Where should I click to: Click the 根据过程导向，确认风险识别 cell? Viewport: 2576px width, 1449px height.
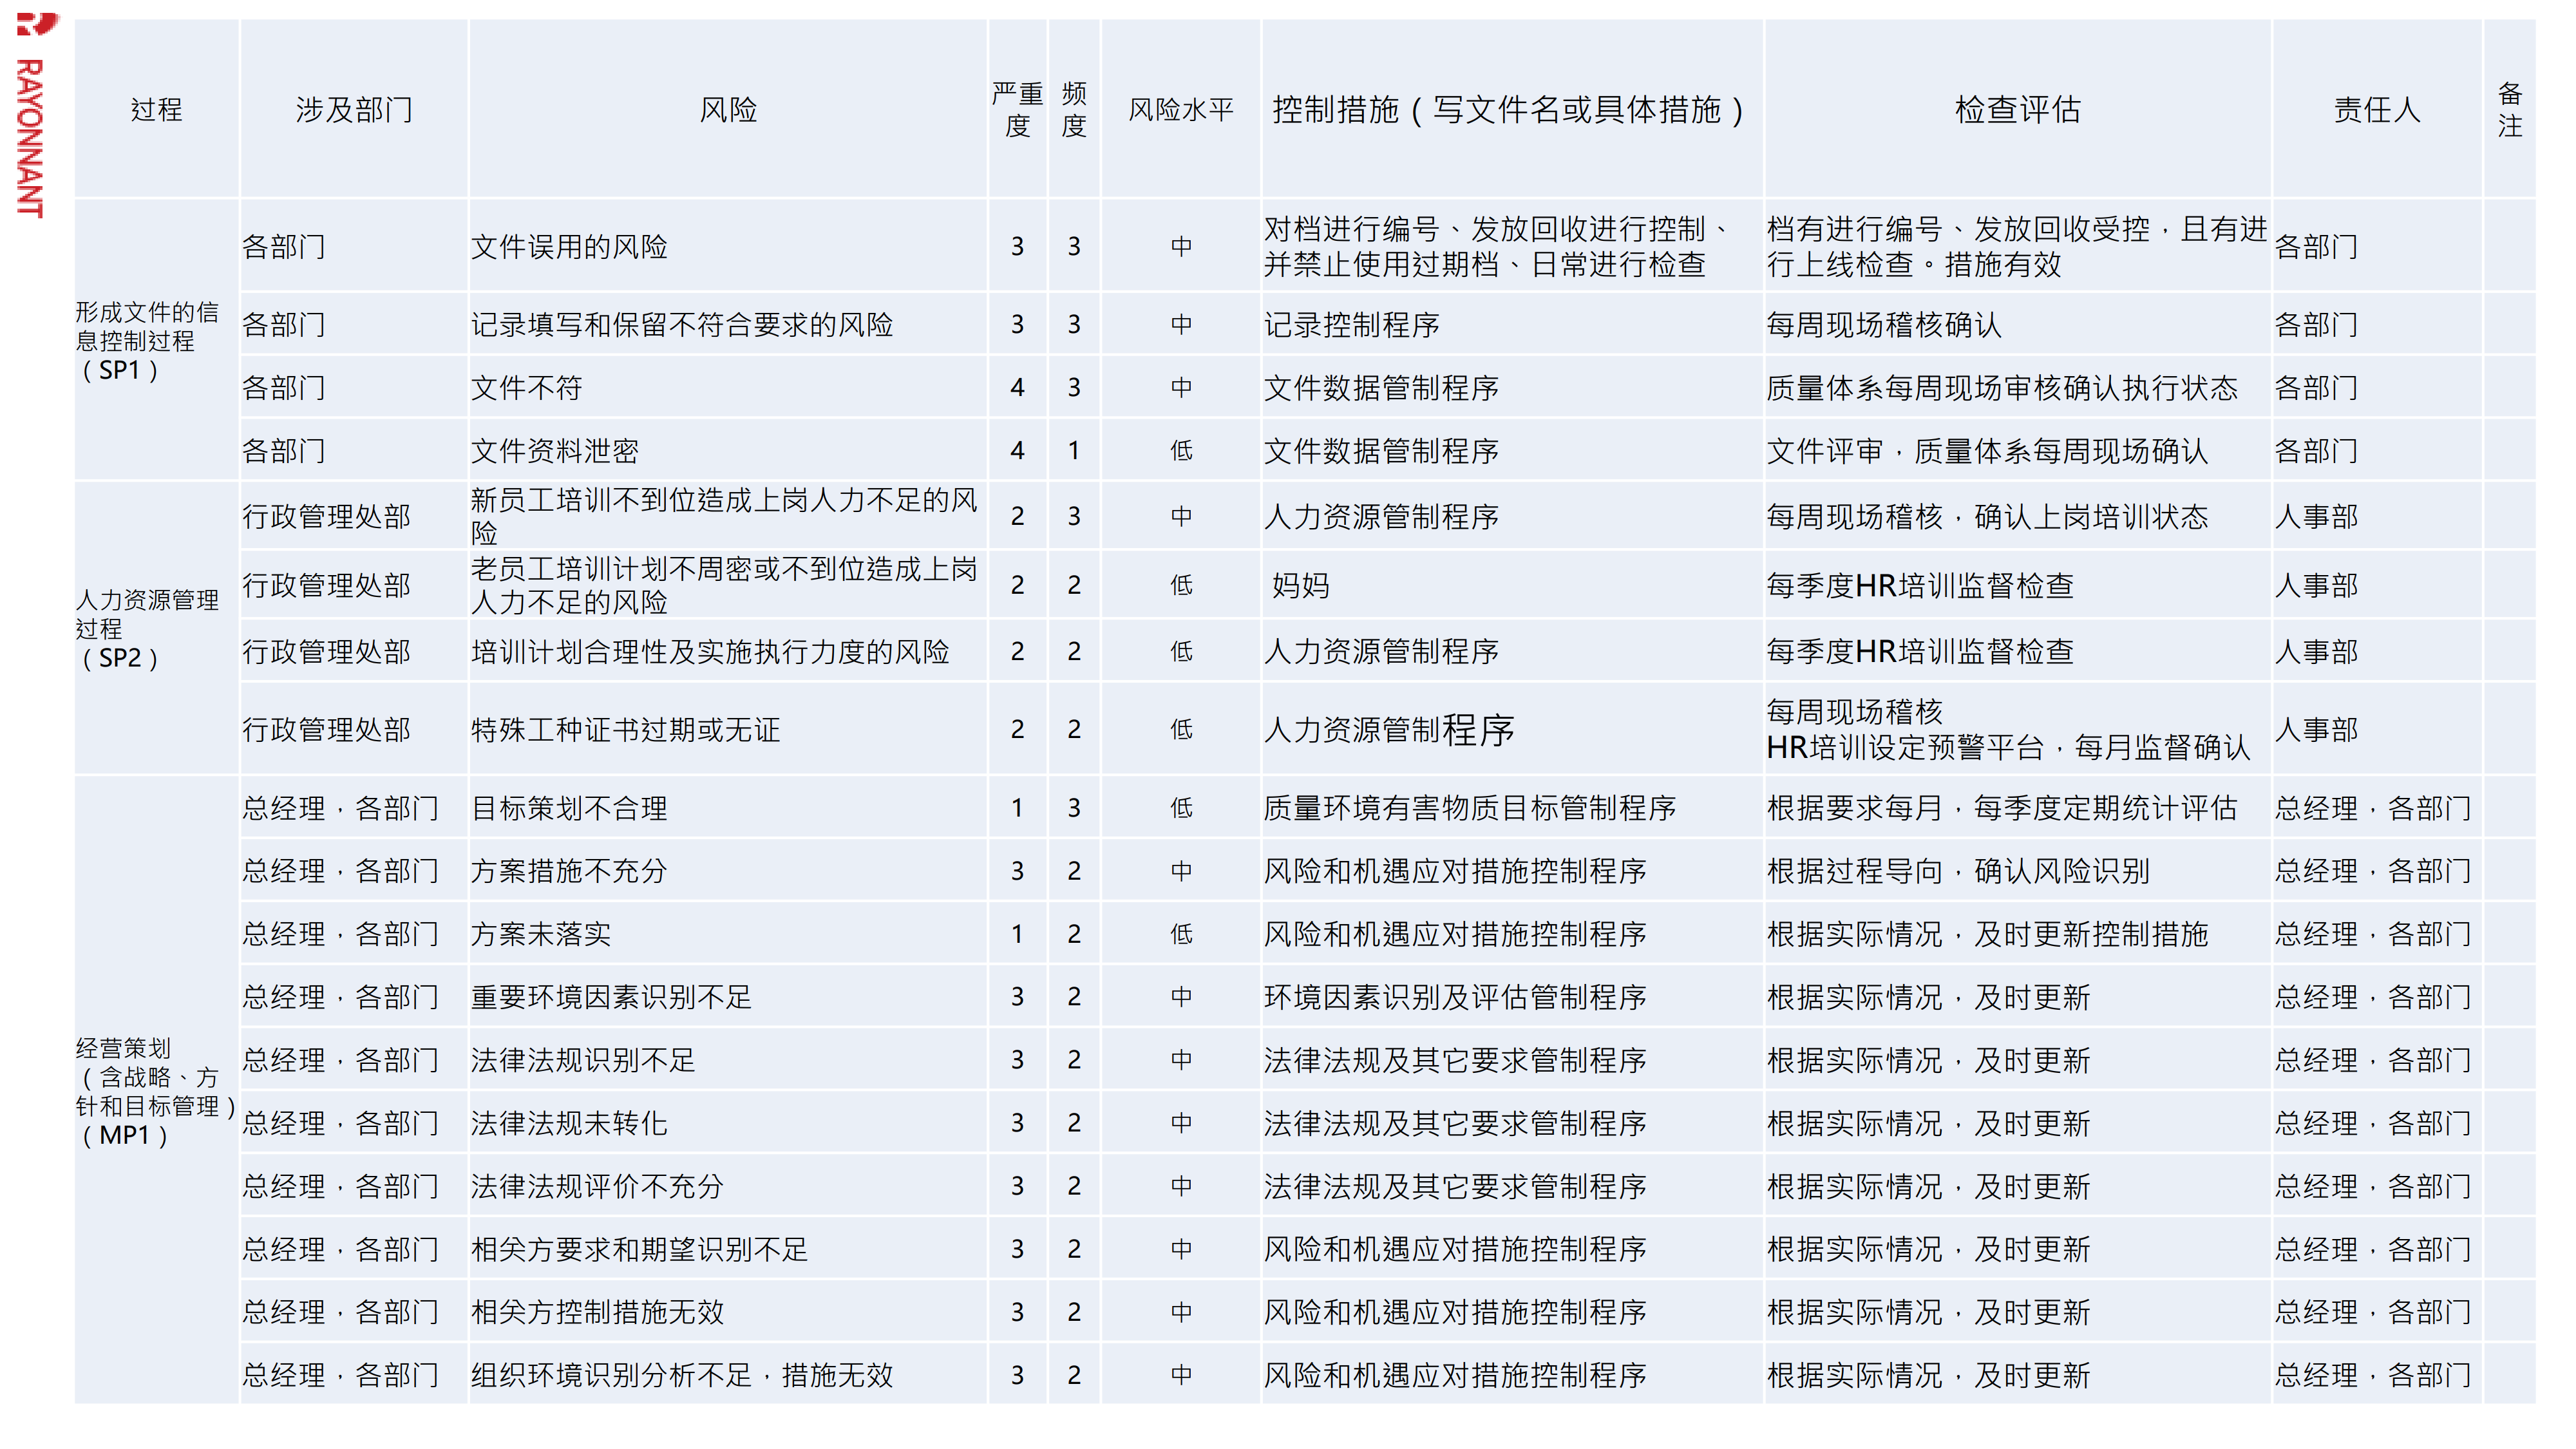[2018, 870]
